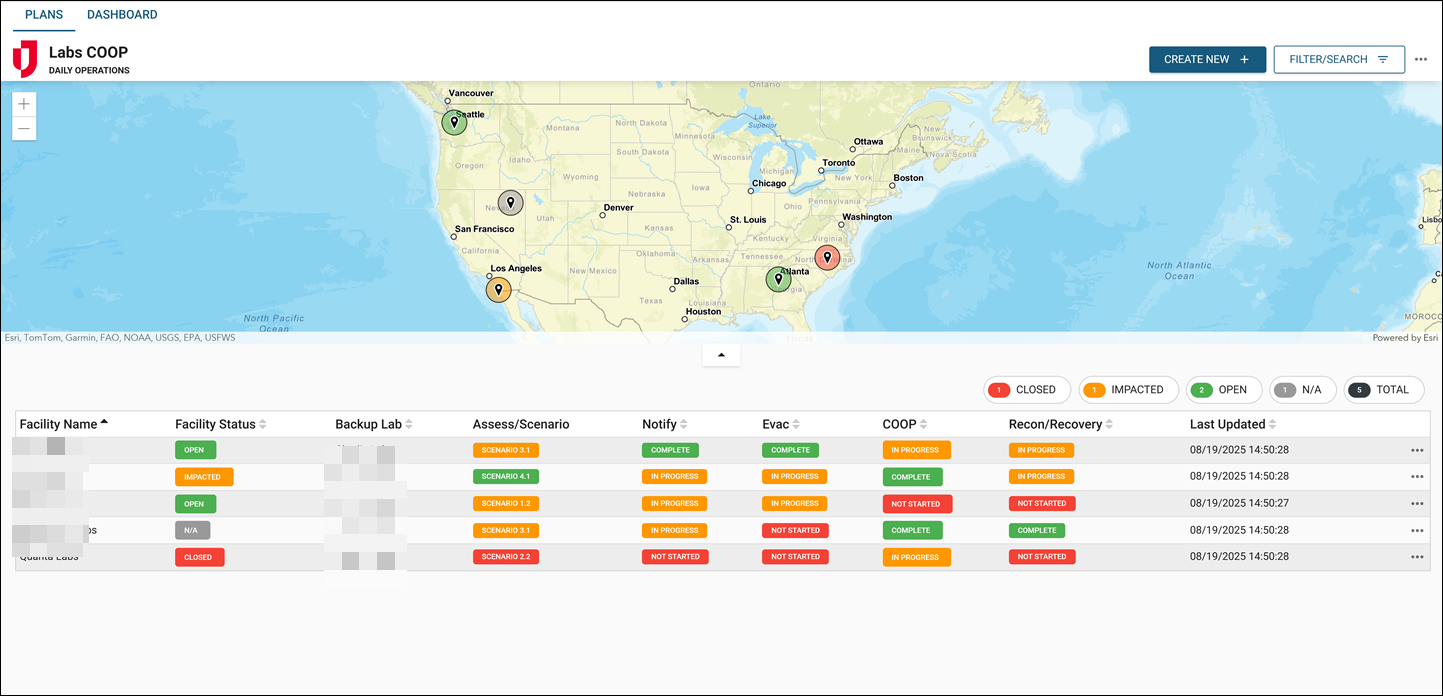
Task: Open the CREATE NEW dialog
Action: tap(1207, 59)
